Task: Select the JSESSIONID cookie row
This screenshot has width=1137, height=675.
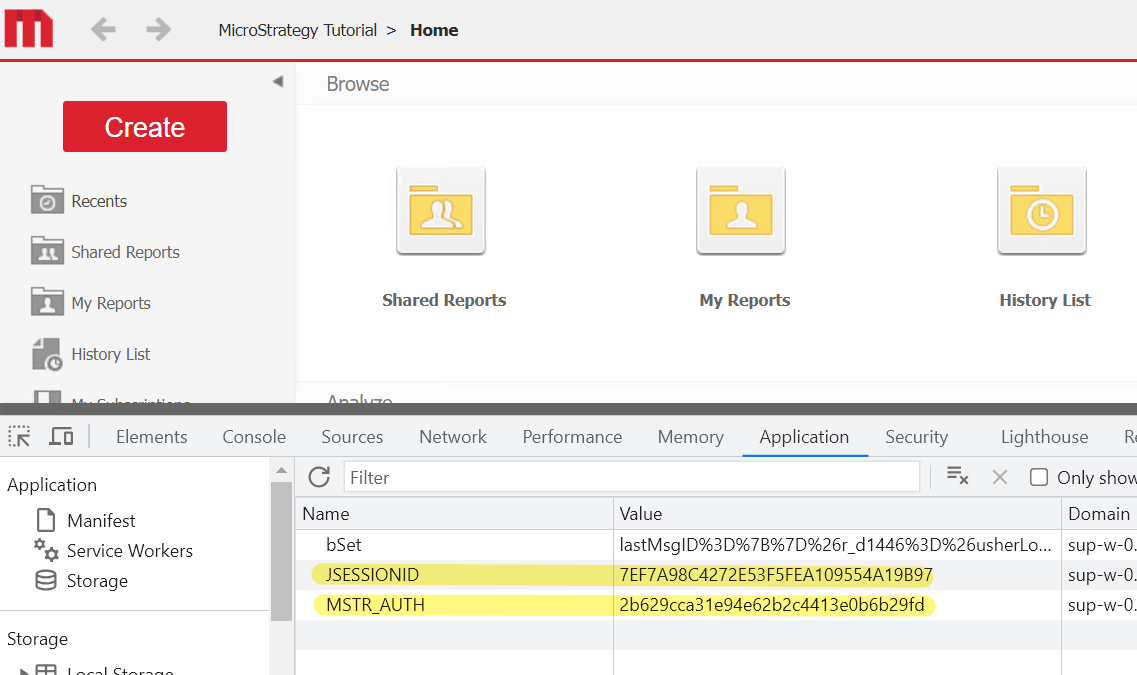Action: click(x=372, y=575)
